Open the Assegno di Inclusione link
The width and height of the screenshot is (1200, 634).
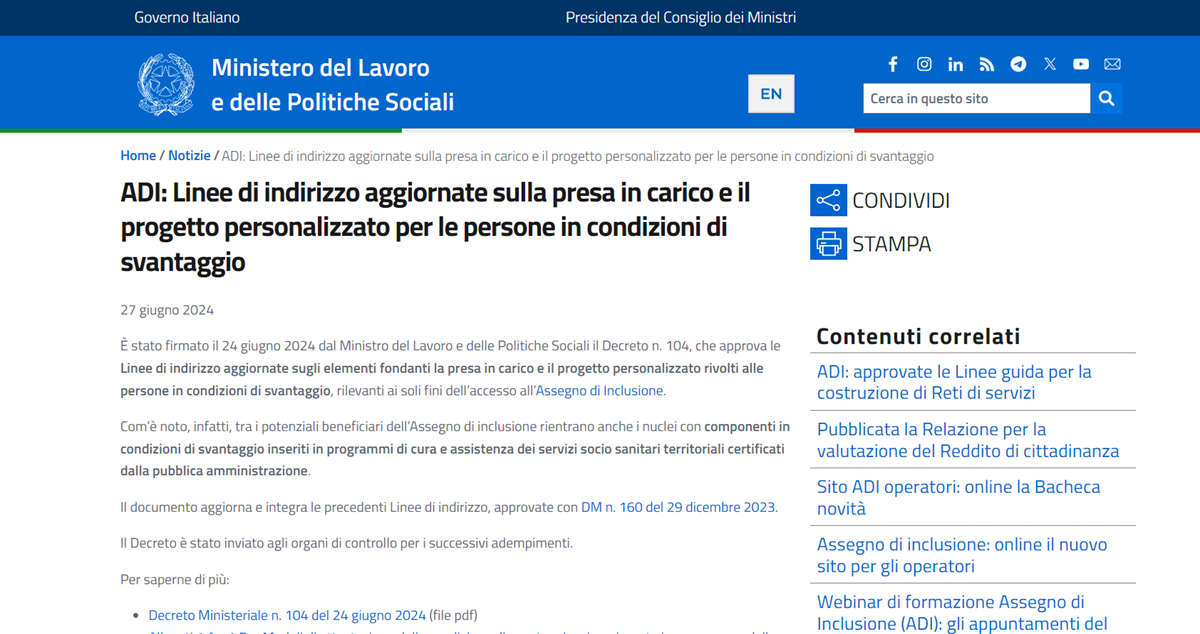[598, 390]
